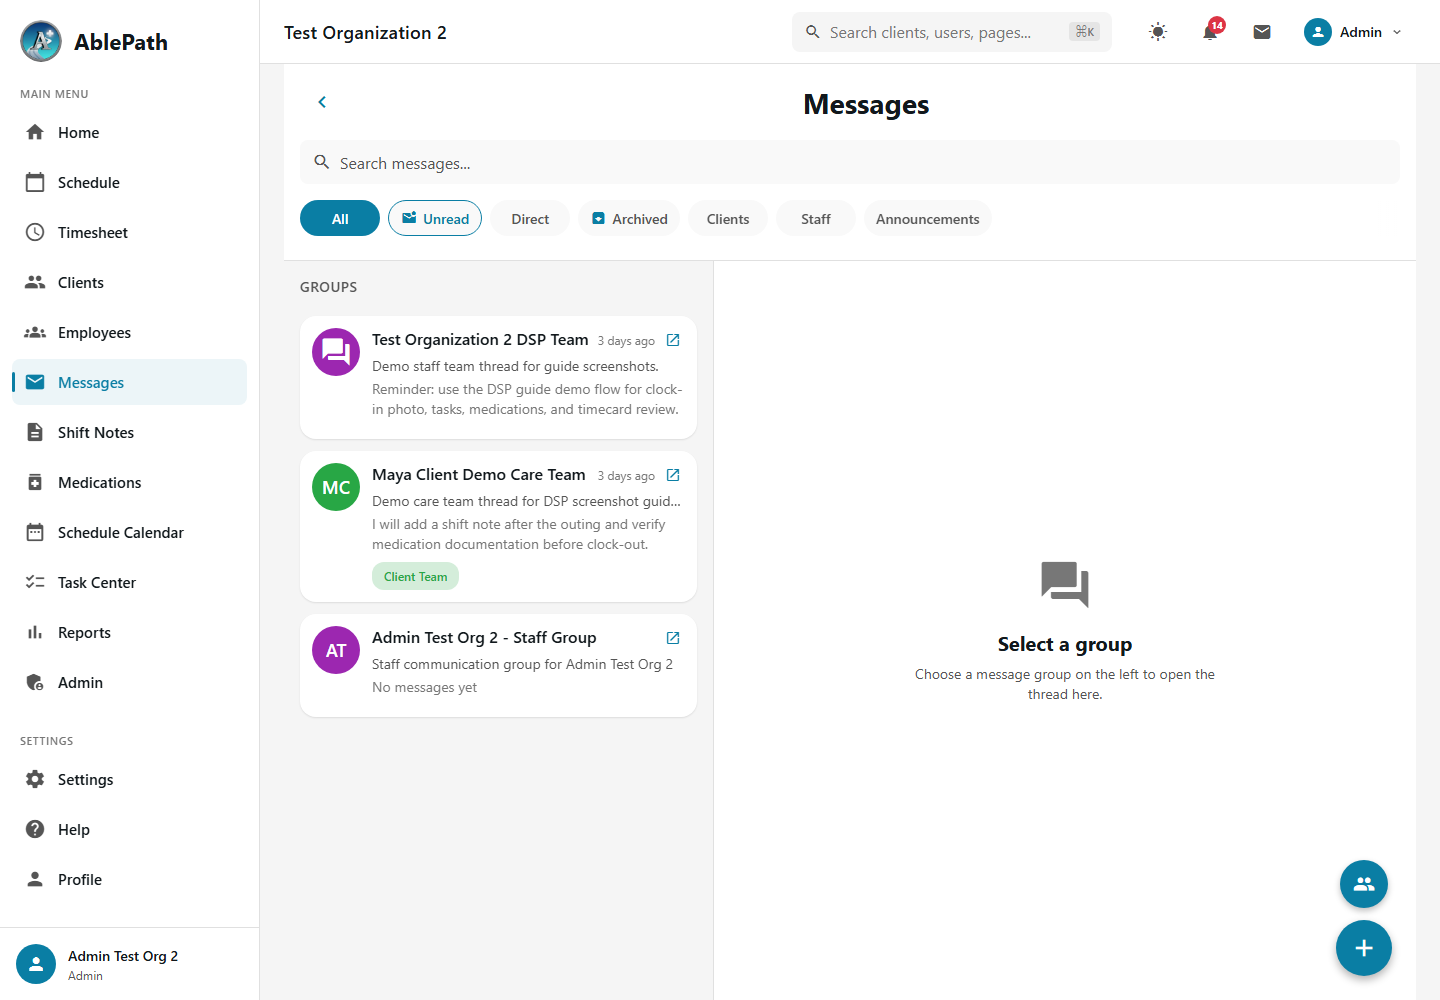Click the Client Team tag
The height and width of the screenshot is (1000, 1440).
click(x=416, y=576)
